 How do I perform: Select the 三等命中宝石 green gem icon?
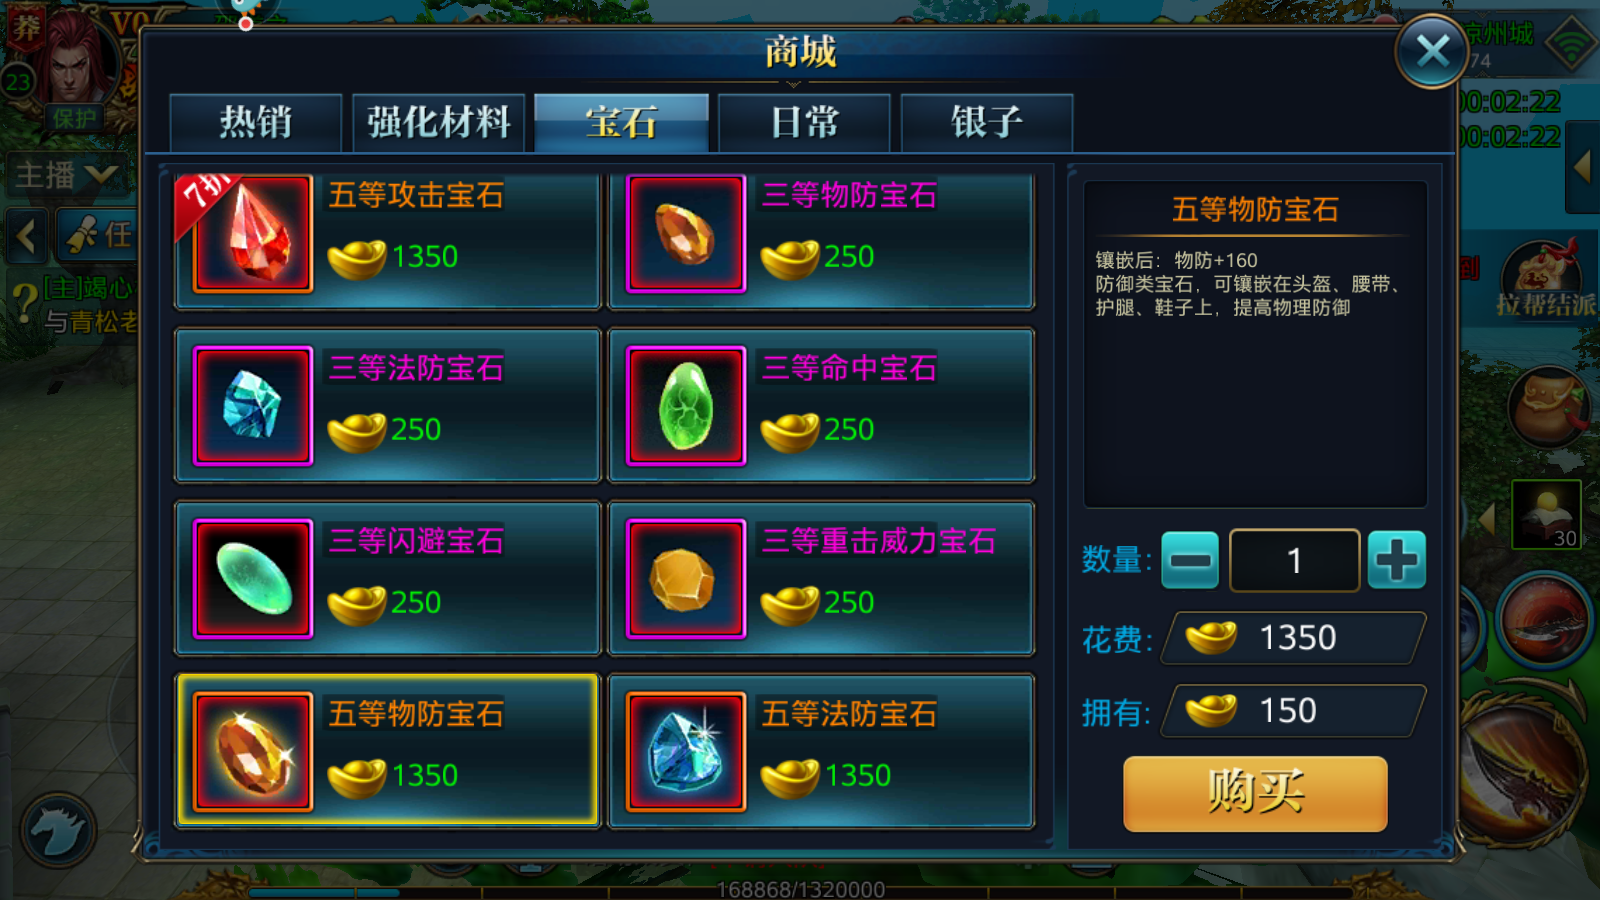[x=686, y=406]
